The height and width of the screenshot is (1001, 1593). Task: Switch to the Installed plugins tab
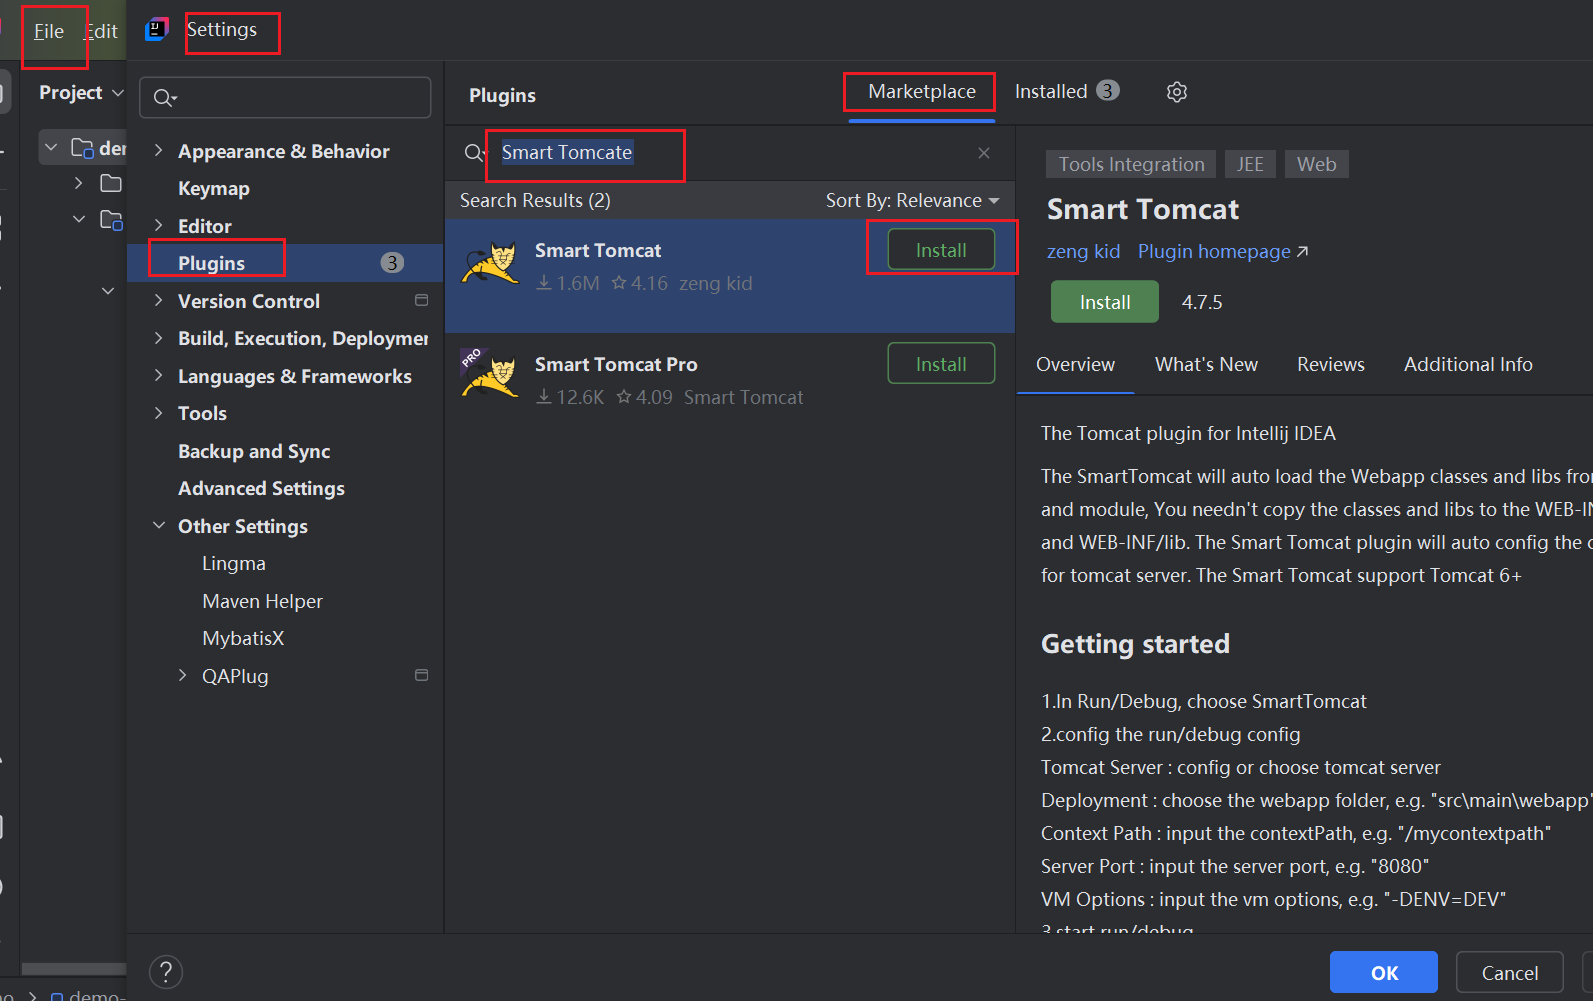pos(1066,91)
